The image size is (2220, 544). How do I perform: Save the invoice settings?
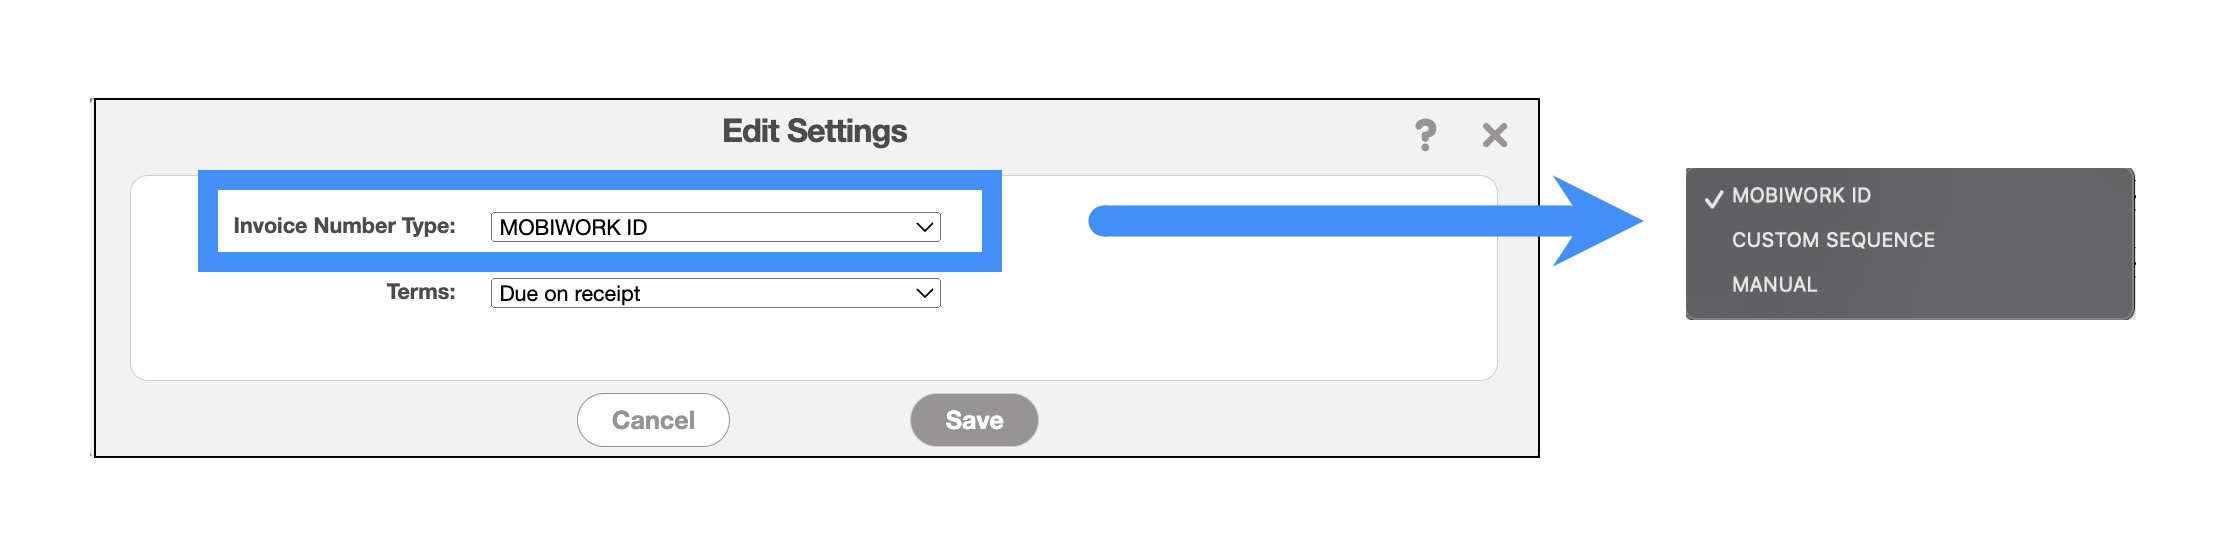973,420
